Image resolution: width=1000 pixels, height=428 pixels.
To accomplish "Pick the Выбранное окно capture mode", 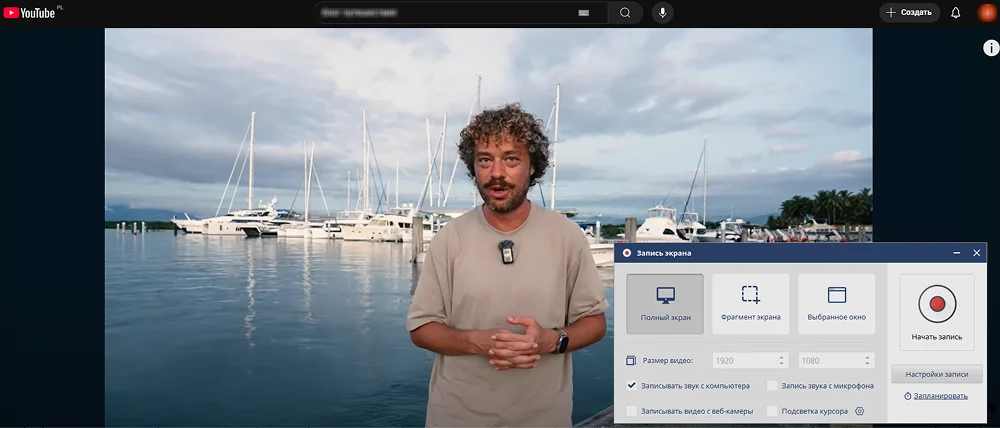I will click(x=837, y=303).
